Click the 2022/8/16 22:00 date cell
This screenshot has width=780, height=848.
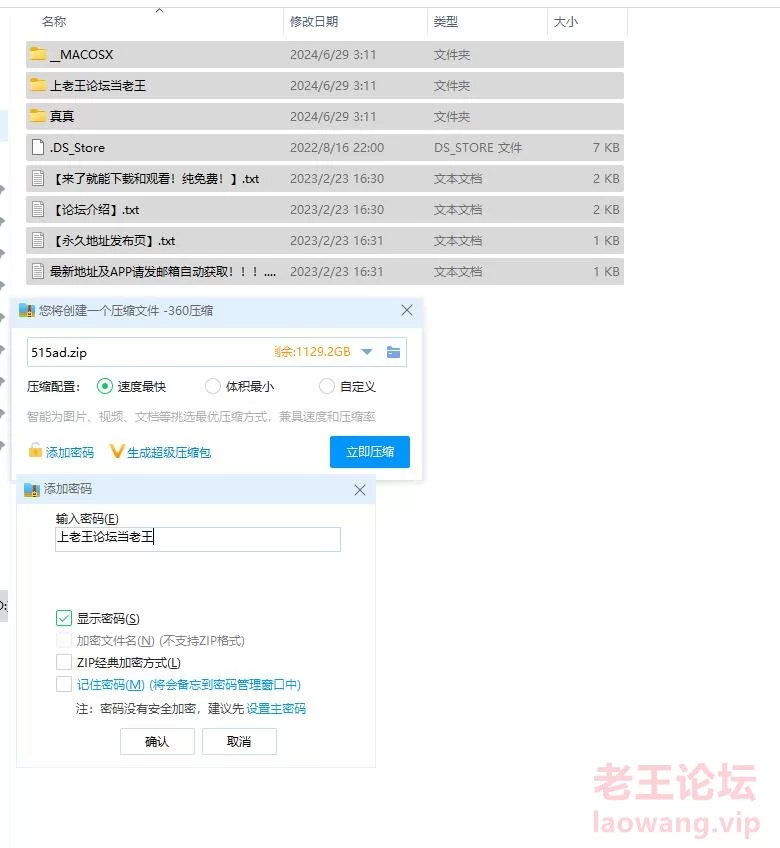pyautogui.click(x=337, y=148)
